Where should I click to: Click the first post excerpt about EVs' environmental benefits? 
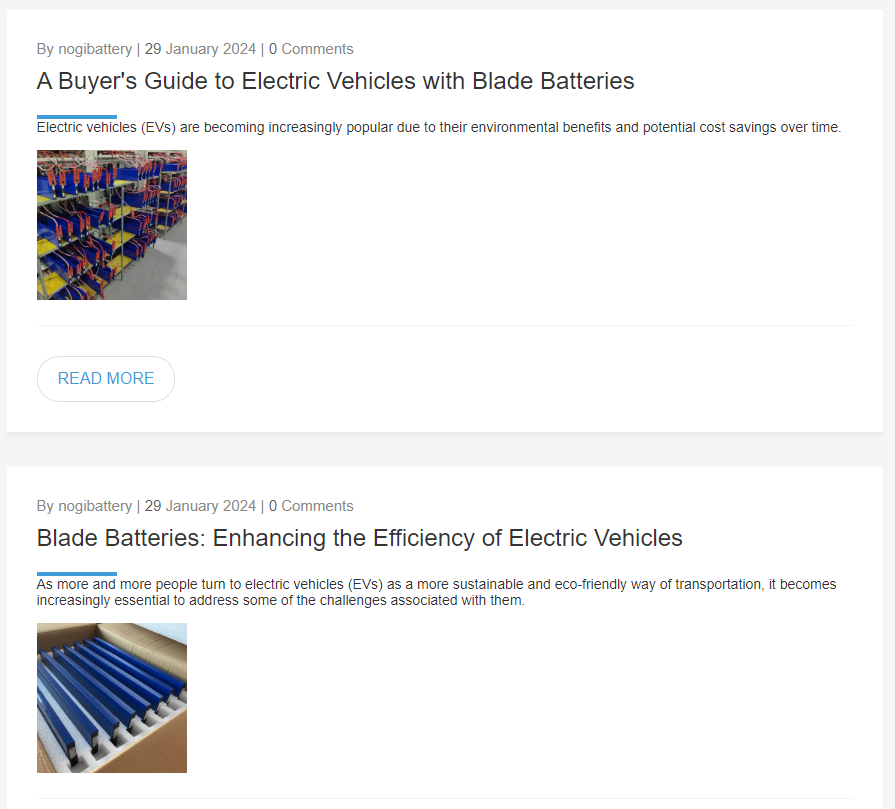pyautogui.click(x=439, y=127)
